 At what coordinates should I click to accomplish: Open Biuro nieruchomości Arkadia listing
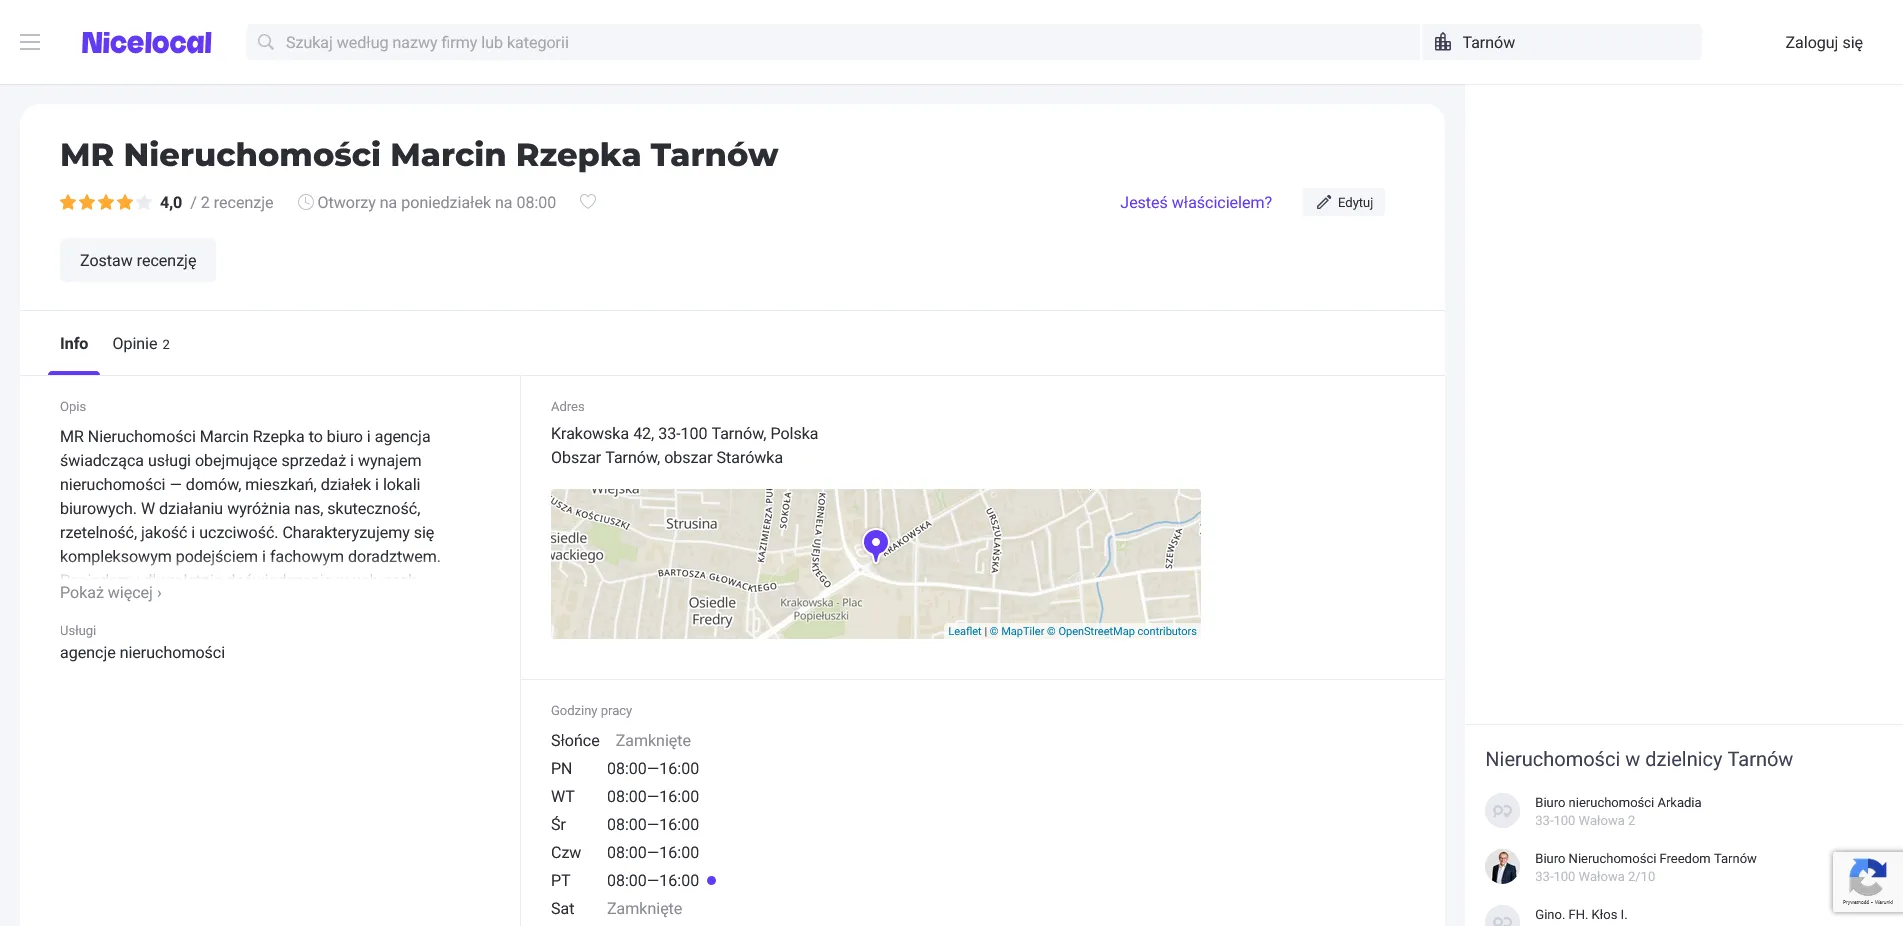(x=1617, y=802)
